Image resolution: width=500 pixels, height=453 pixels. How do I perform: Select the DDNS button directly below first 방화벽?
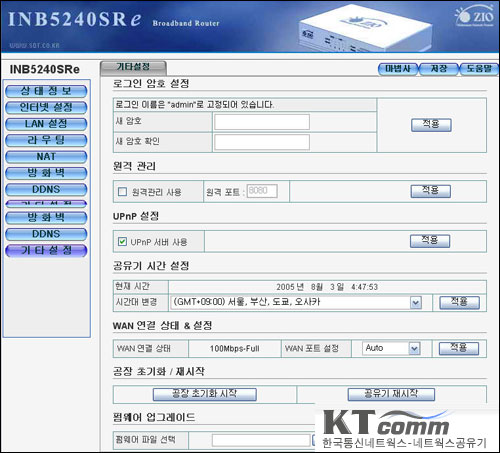46,189
